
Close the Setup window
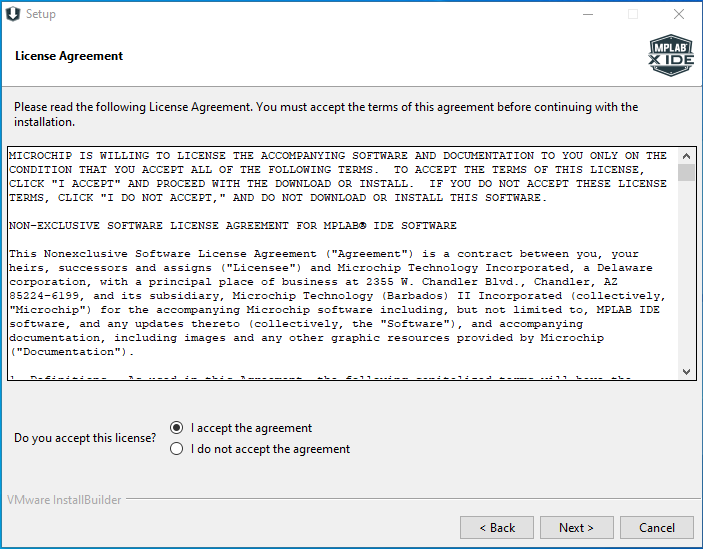pyautogui.click(x=679, y=14)
